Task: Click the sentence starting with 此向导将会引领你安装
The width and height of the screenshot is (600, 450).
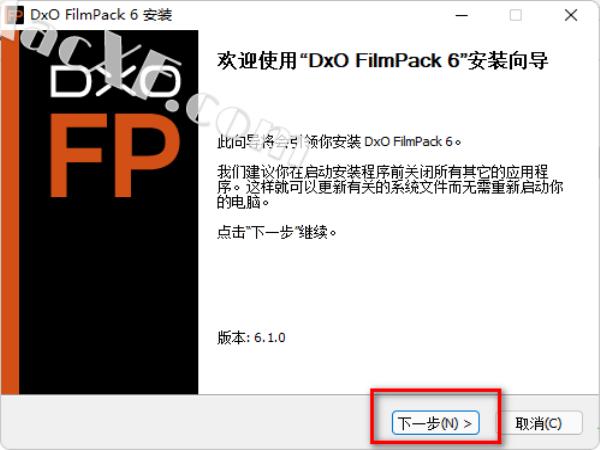Action: [339, 142]
